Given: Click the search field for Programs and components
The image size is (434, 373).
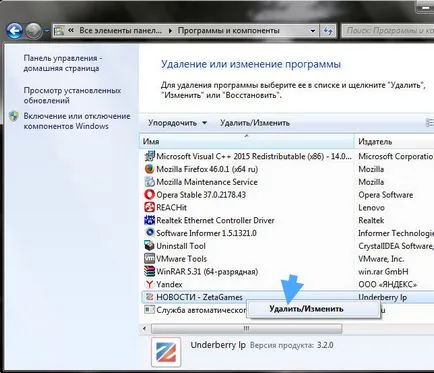Looking at the screenshot, I should 388,31.
